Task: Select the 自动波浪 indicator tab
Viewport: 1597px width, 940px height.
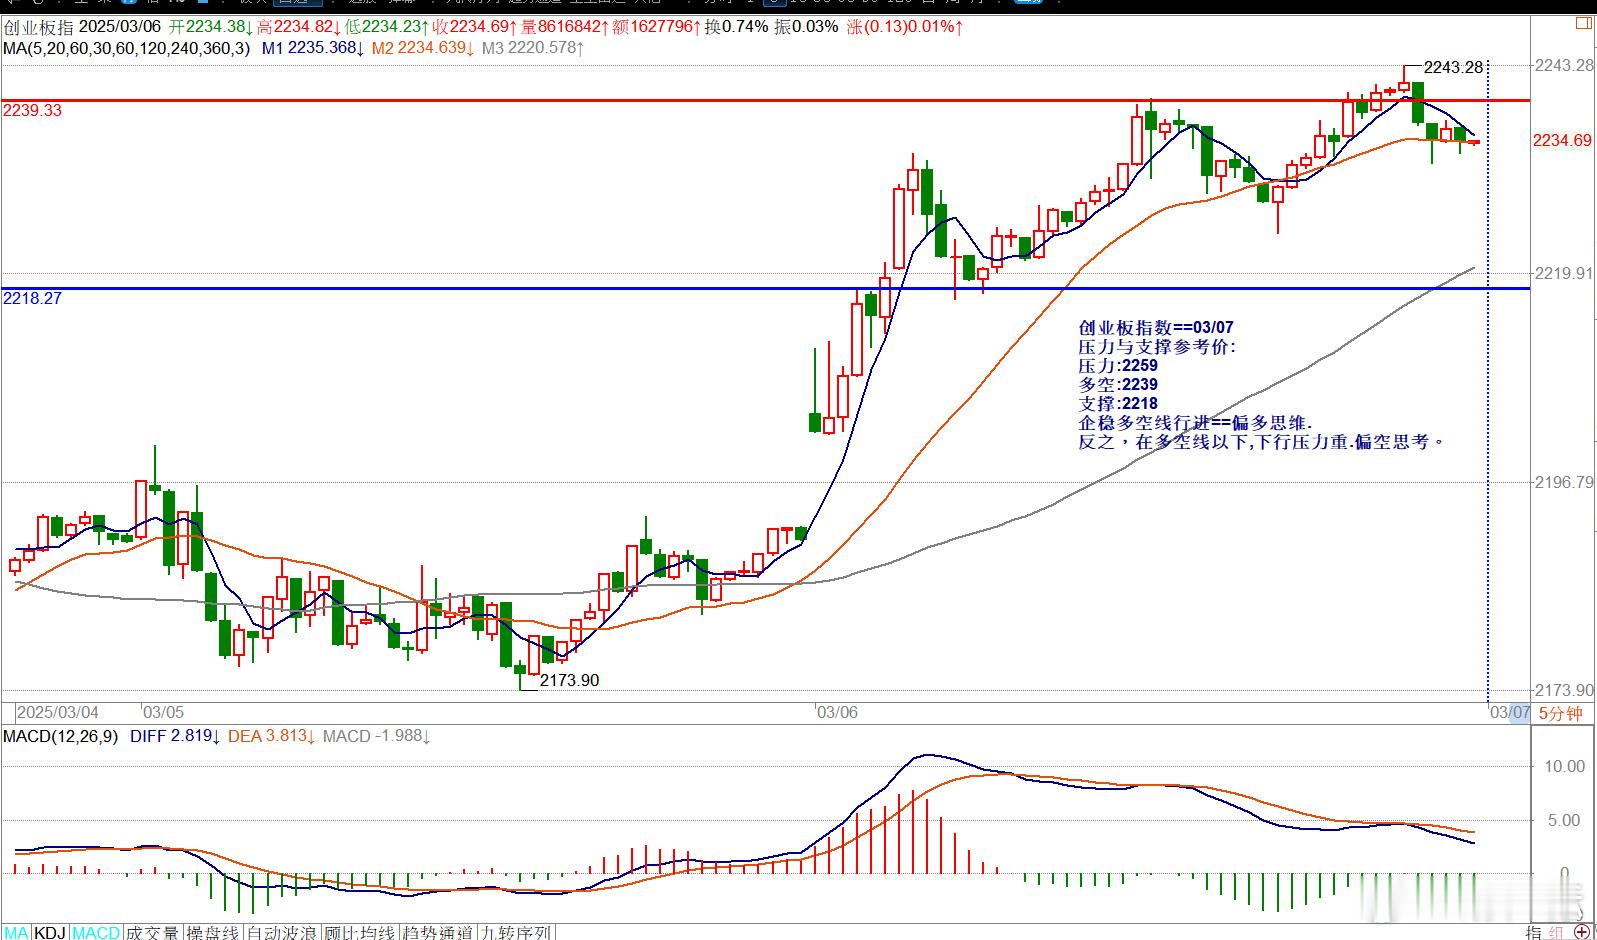Action: (281, 932)
